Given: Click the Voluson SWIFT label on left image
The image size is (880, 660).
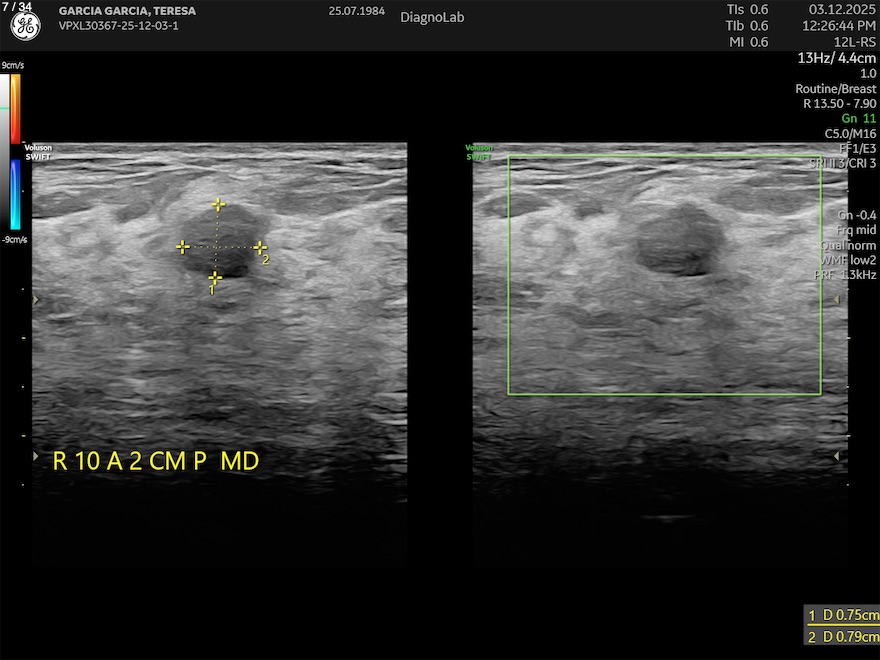Looking at the screenshot, I should [38, 151].
